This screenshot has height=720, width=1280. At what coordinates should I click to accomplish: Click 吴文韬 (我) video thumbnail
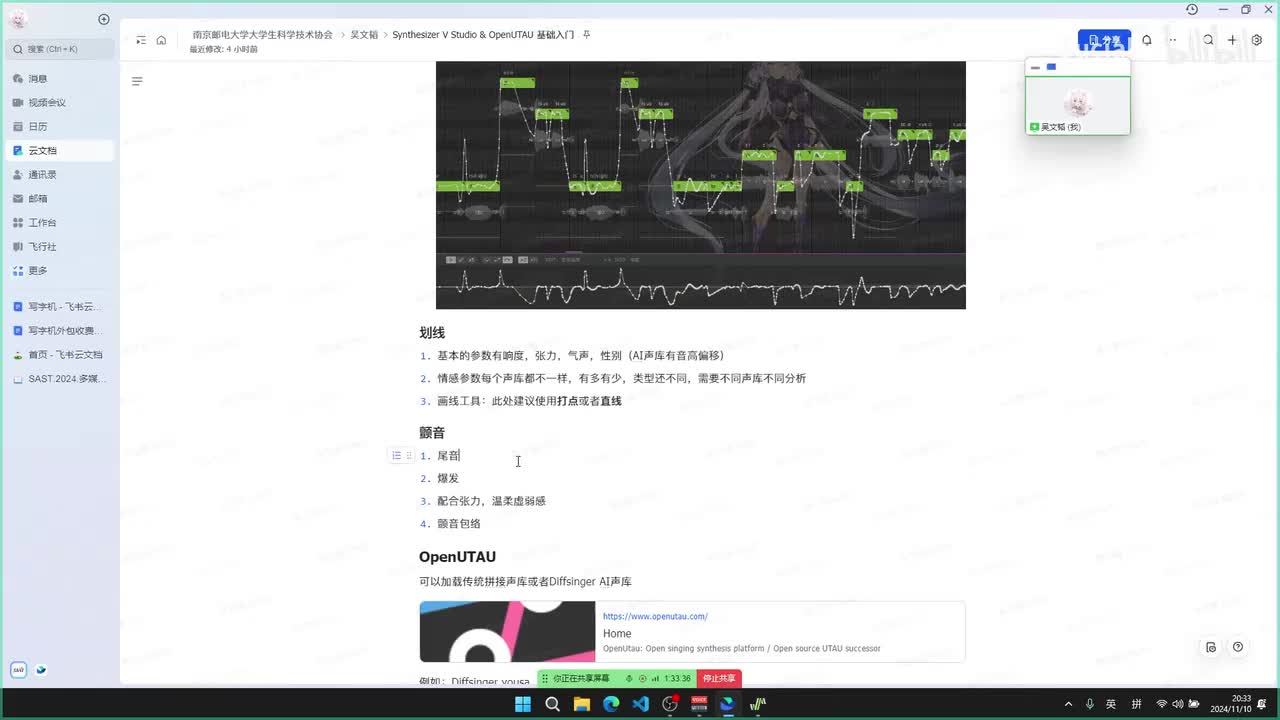pyautogui.click(x=1078, y=105)
